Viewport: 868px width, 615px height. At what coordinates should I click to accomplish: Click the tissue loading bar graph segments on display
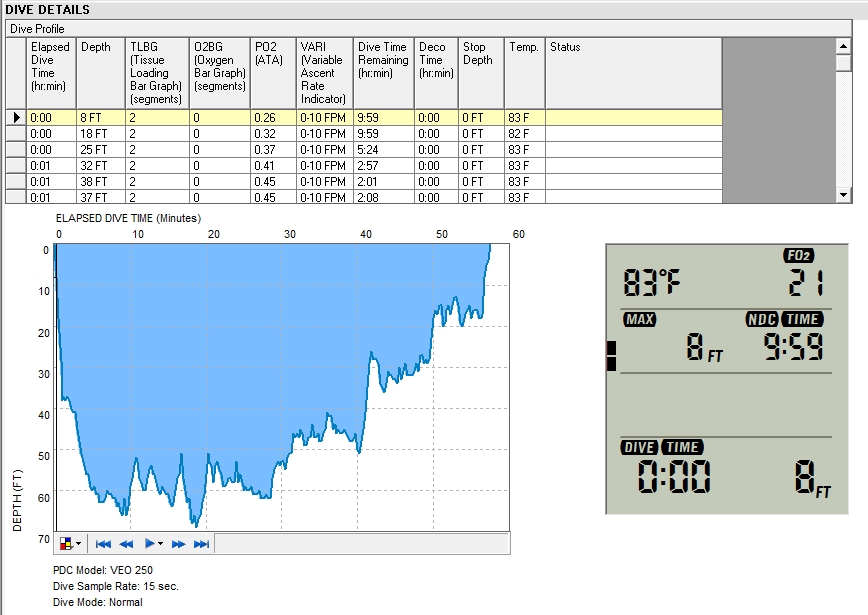click(x=612, y=356)
